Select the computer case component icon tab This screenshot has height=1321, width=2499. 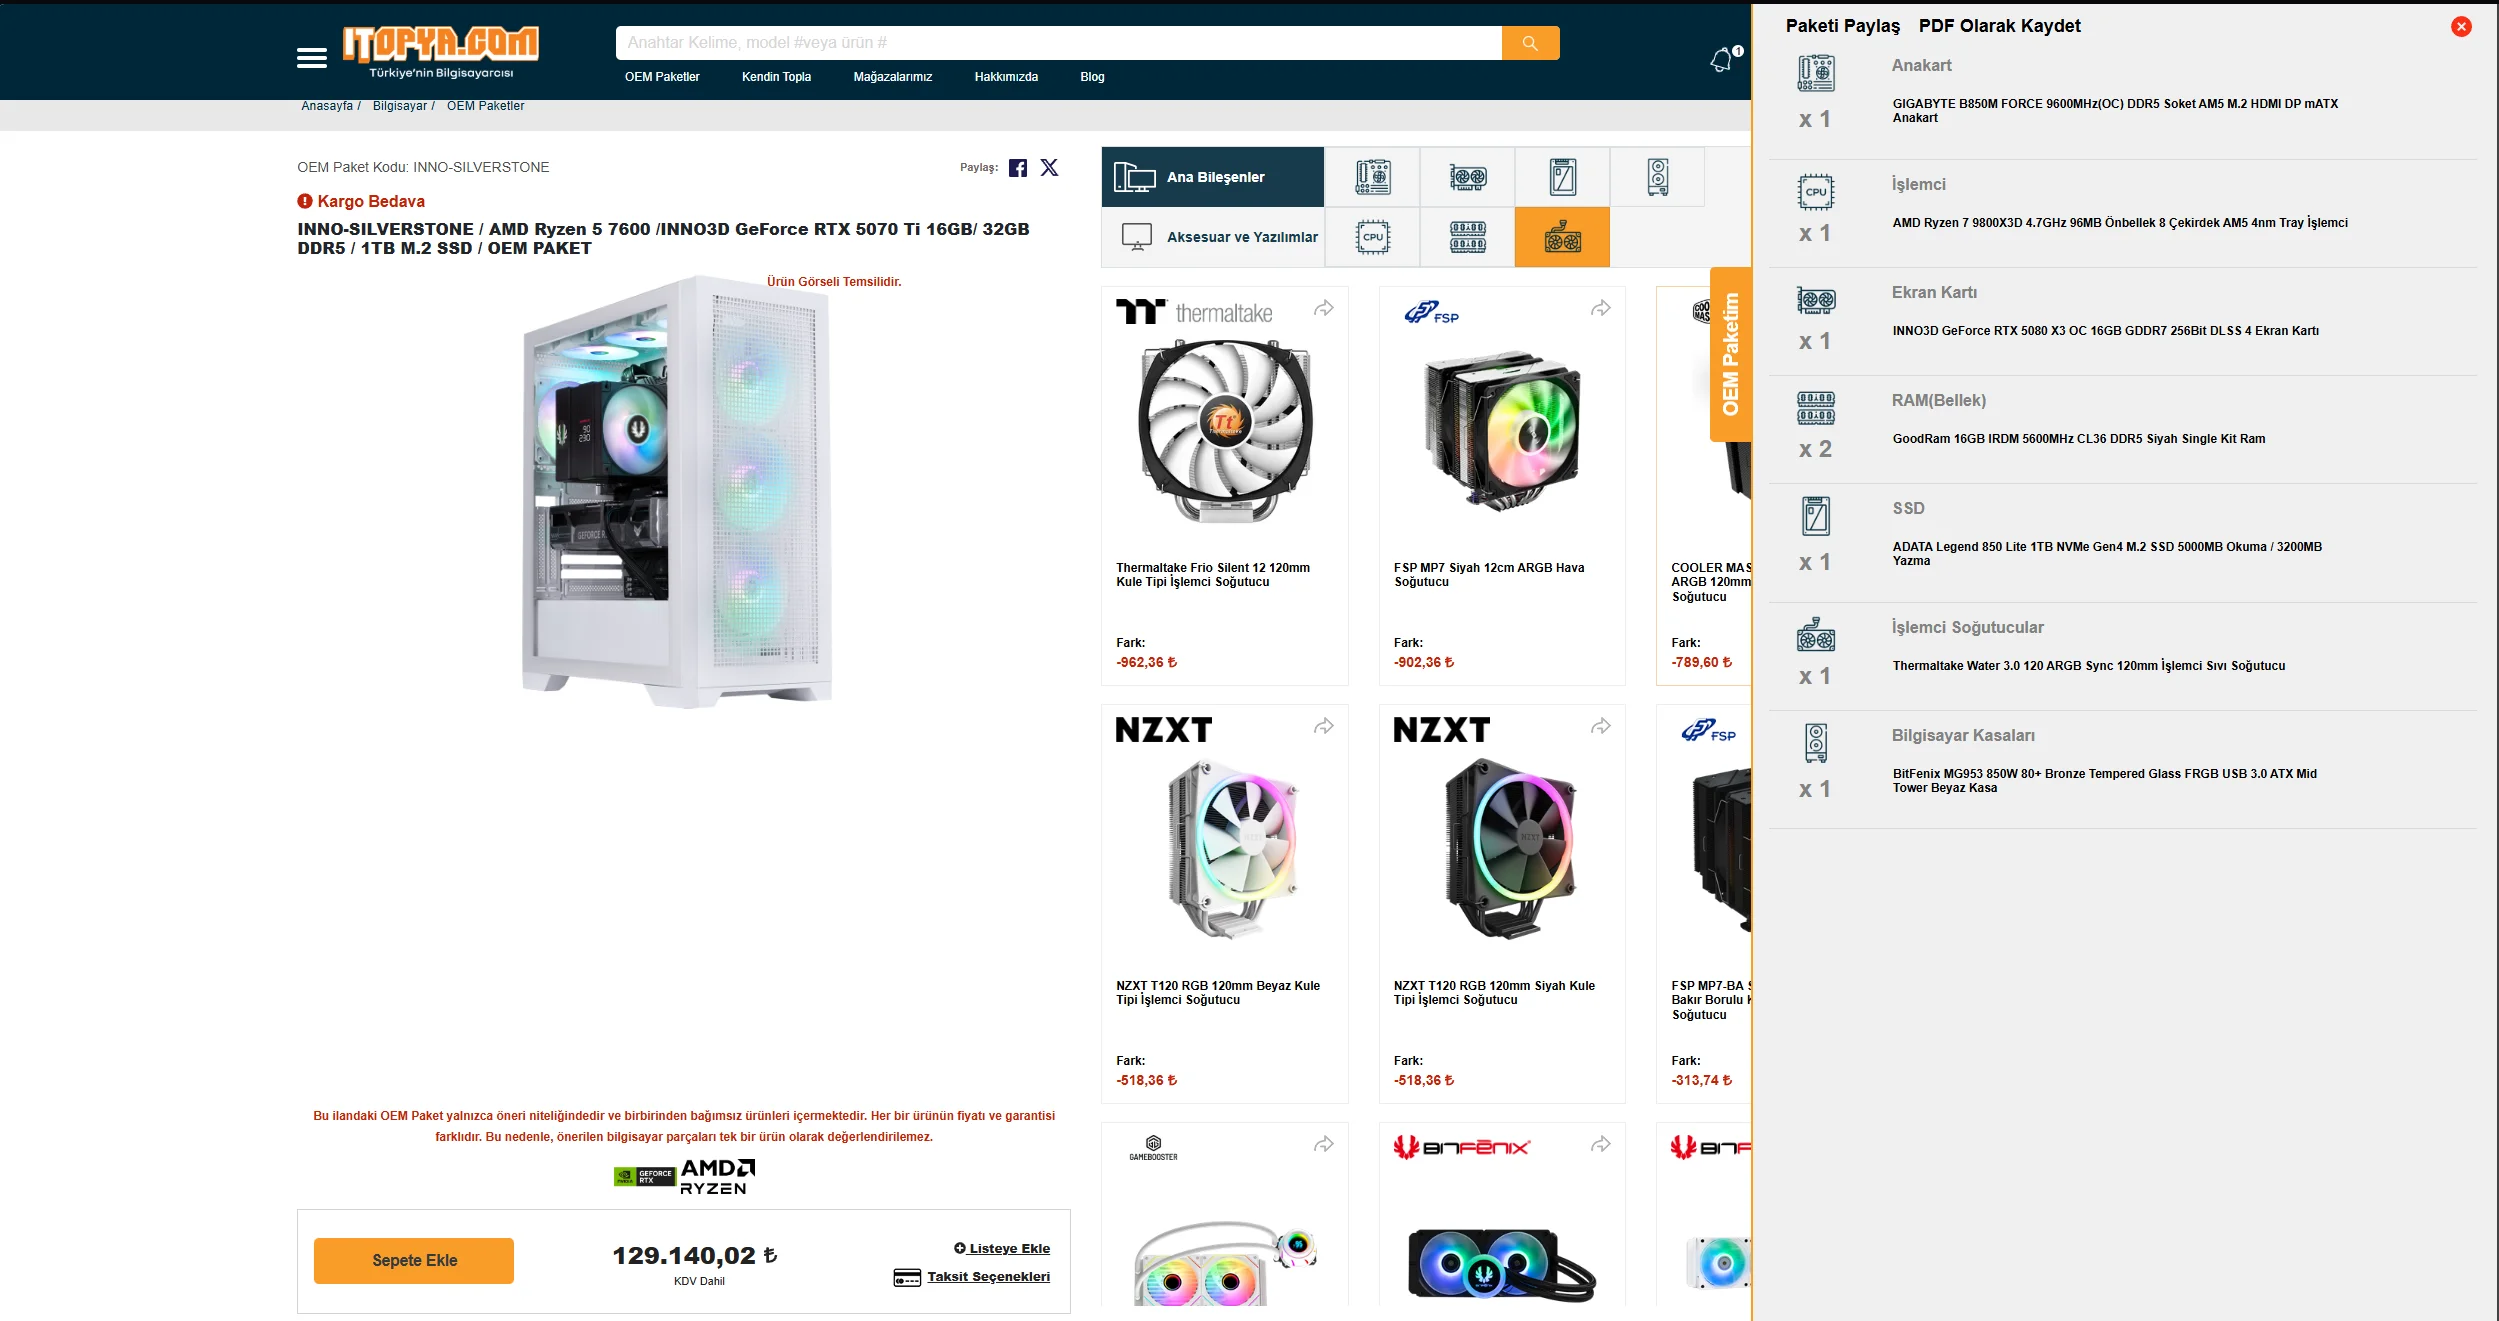click(1658, 177)
